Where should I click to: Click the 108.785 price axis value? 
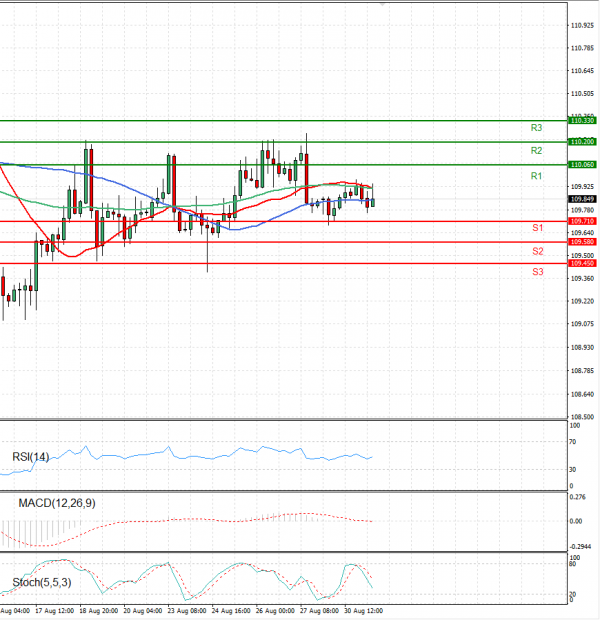pyautogui.click(x=582, y=370)
